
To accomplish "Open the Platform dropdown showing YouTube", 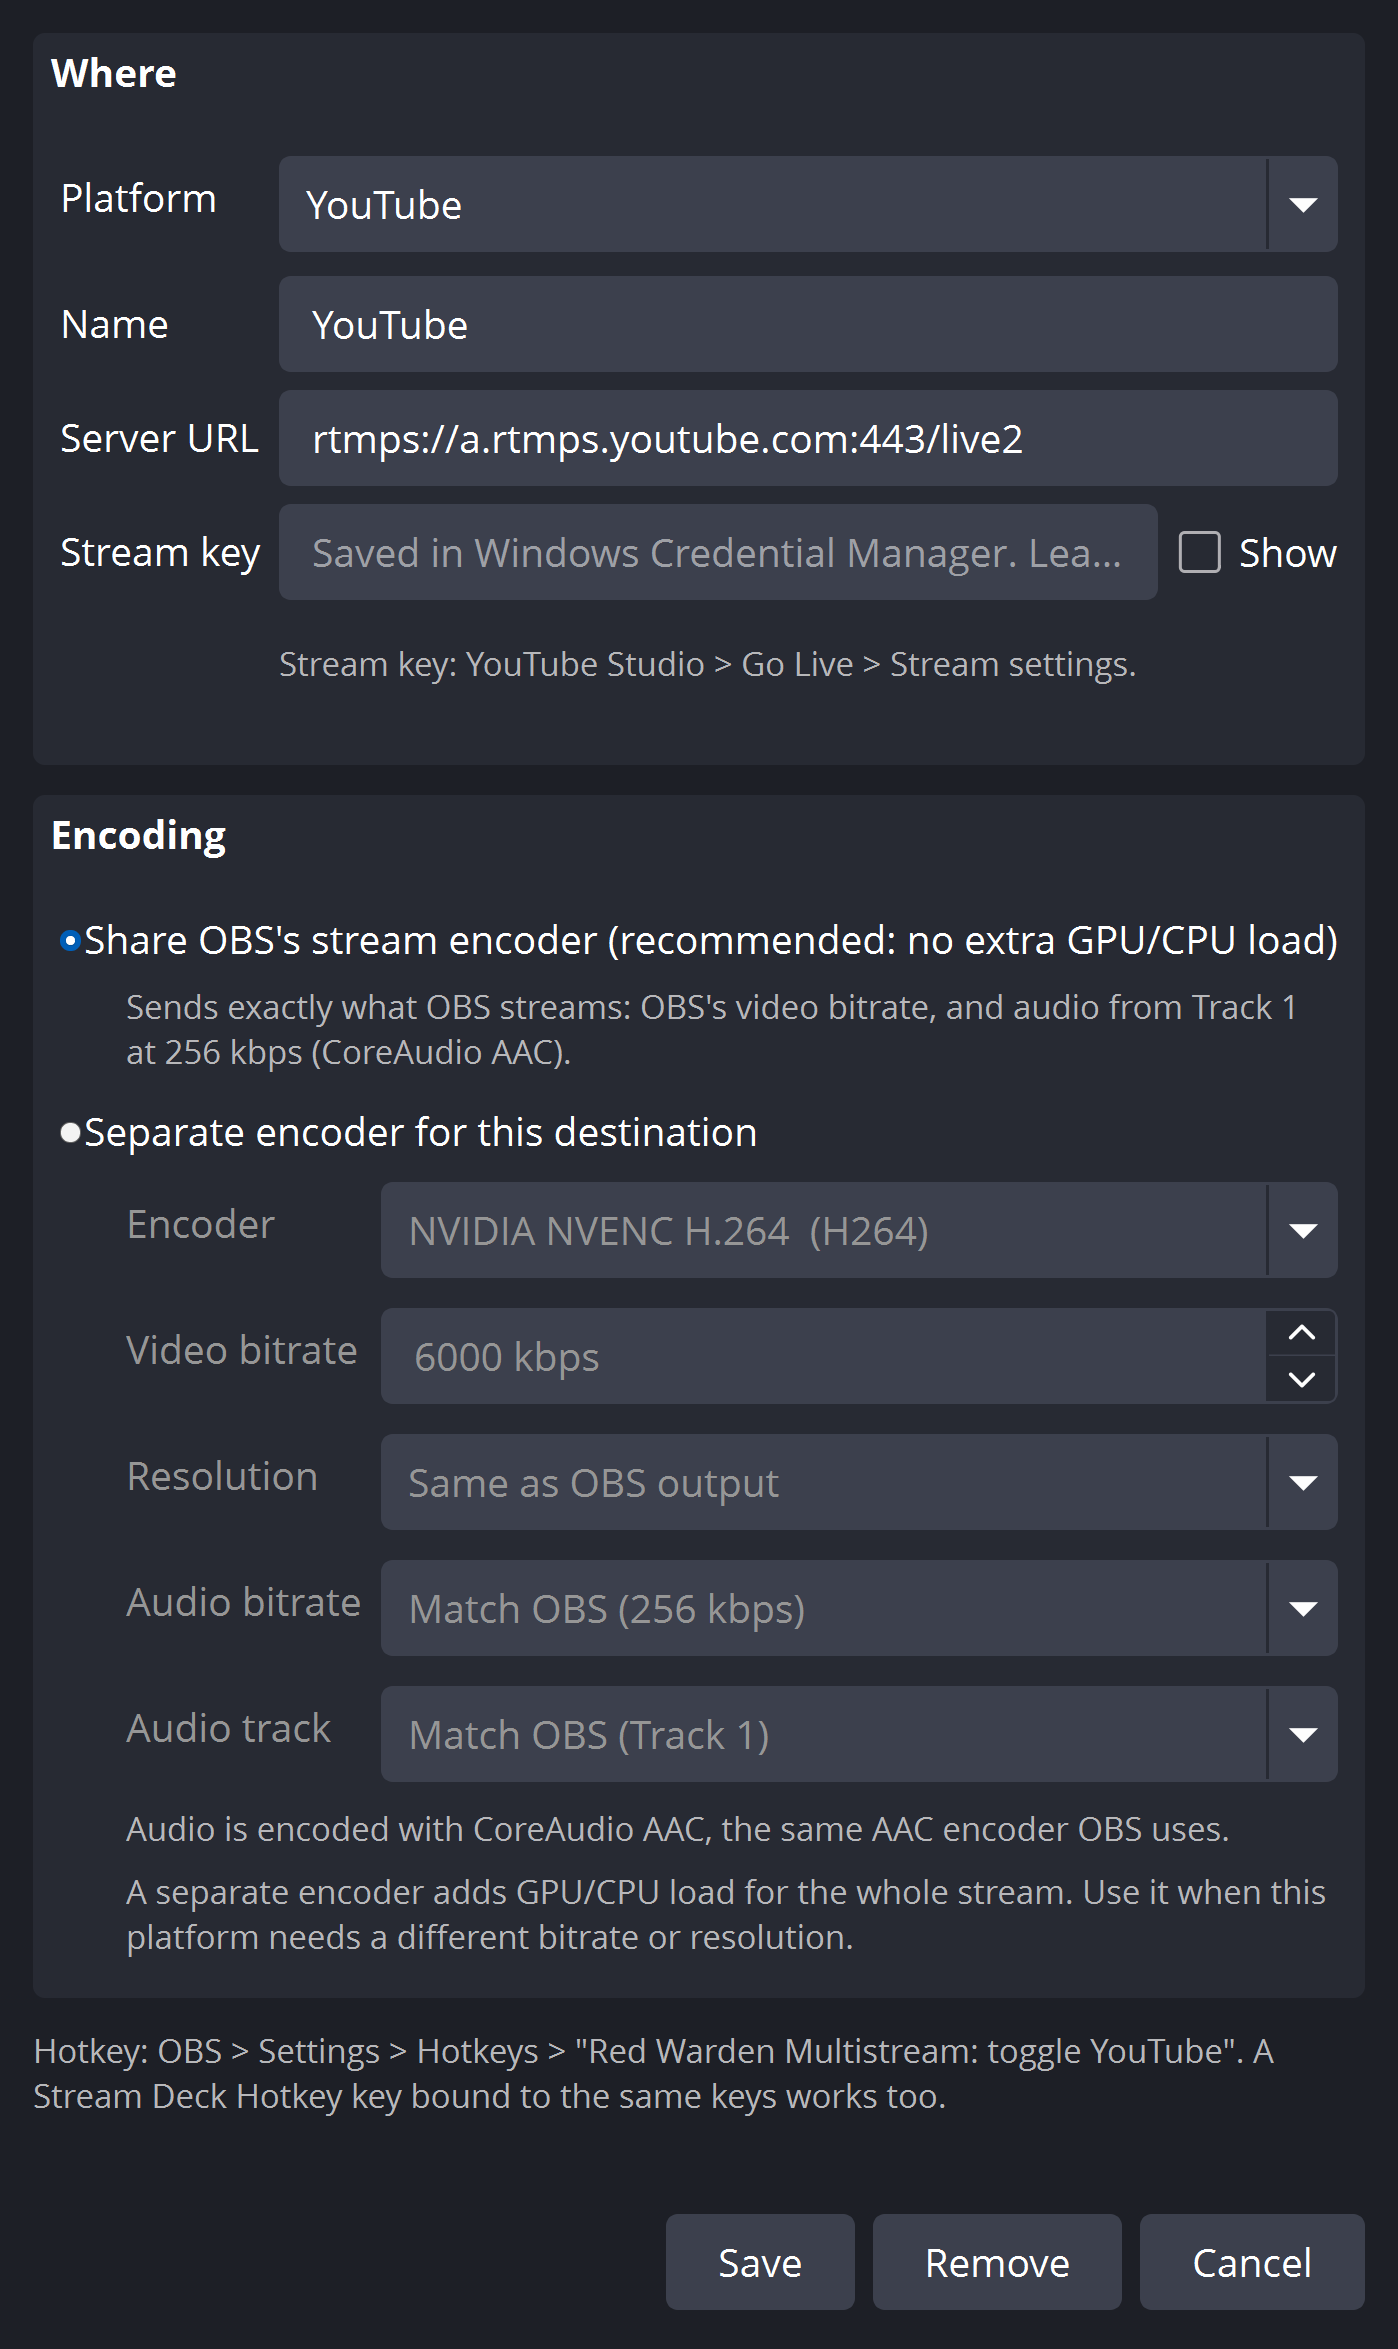I will pyautogui.click(x=808, y=204).
